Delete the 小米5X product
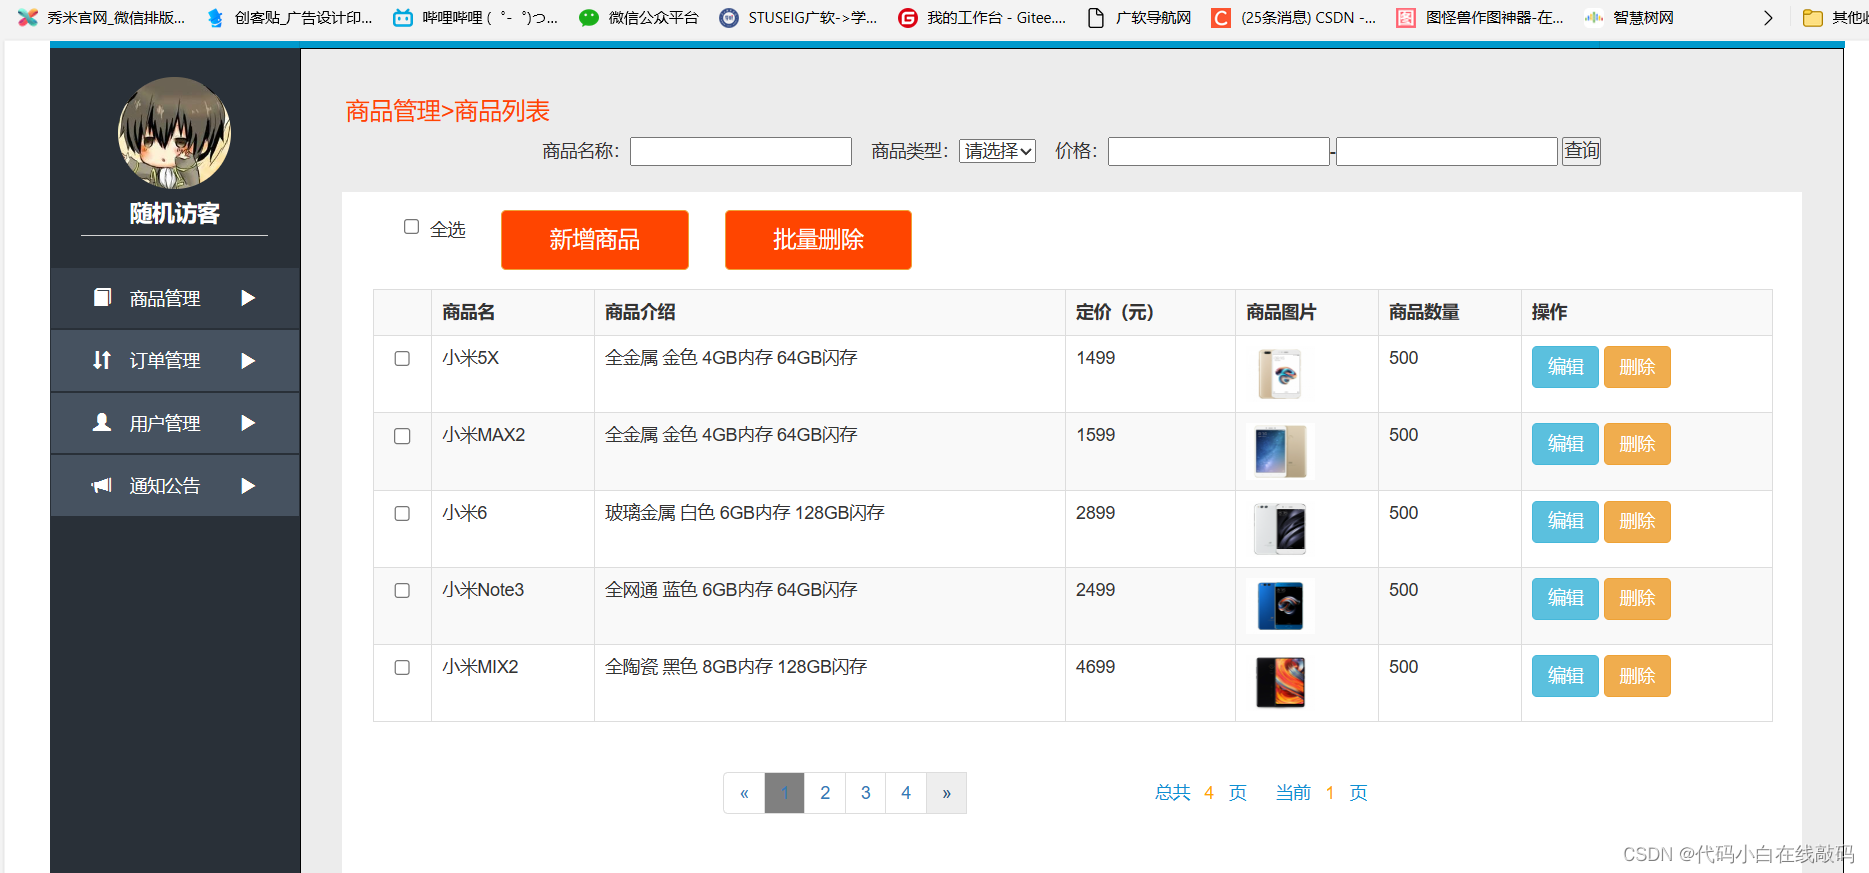This screenshot has width=1869, height=873. (1637, 367)
